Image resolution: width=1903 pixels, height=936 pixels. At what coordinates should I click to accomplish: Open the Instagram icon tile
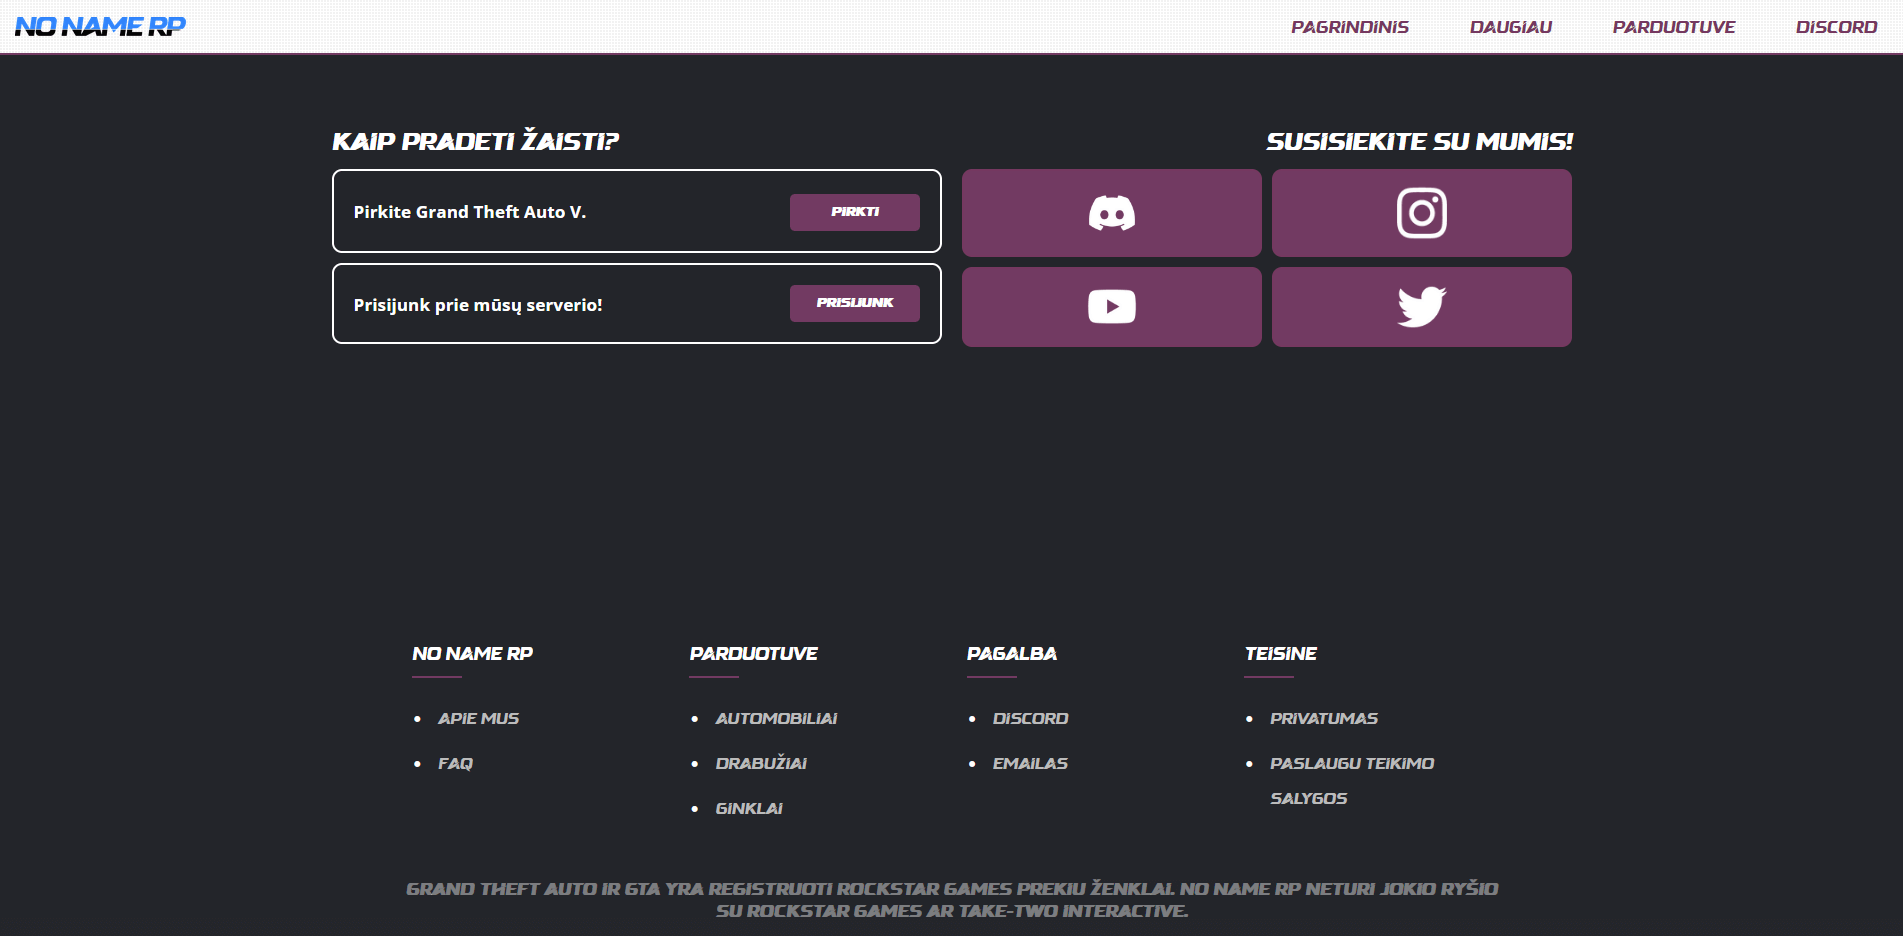pos(1421,213)
